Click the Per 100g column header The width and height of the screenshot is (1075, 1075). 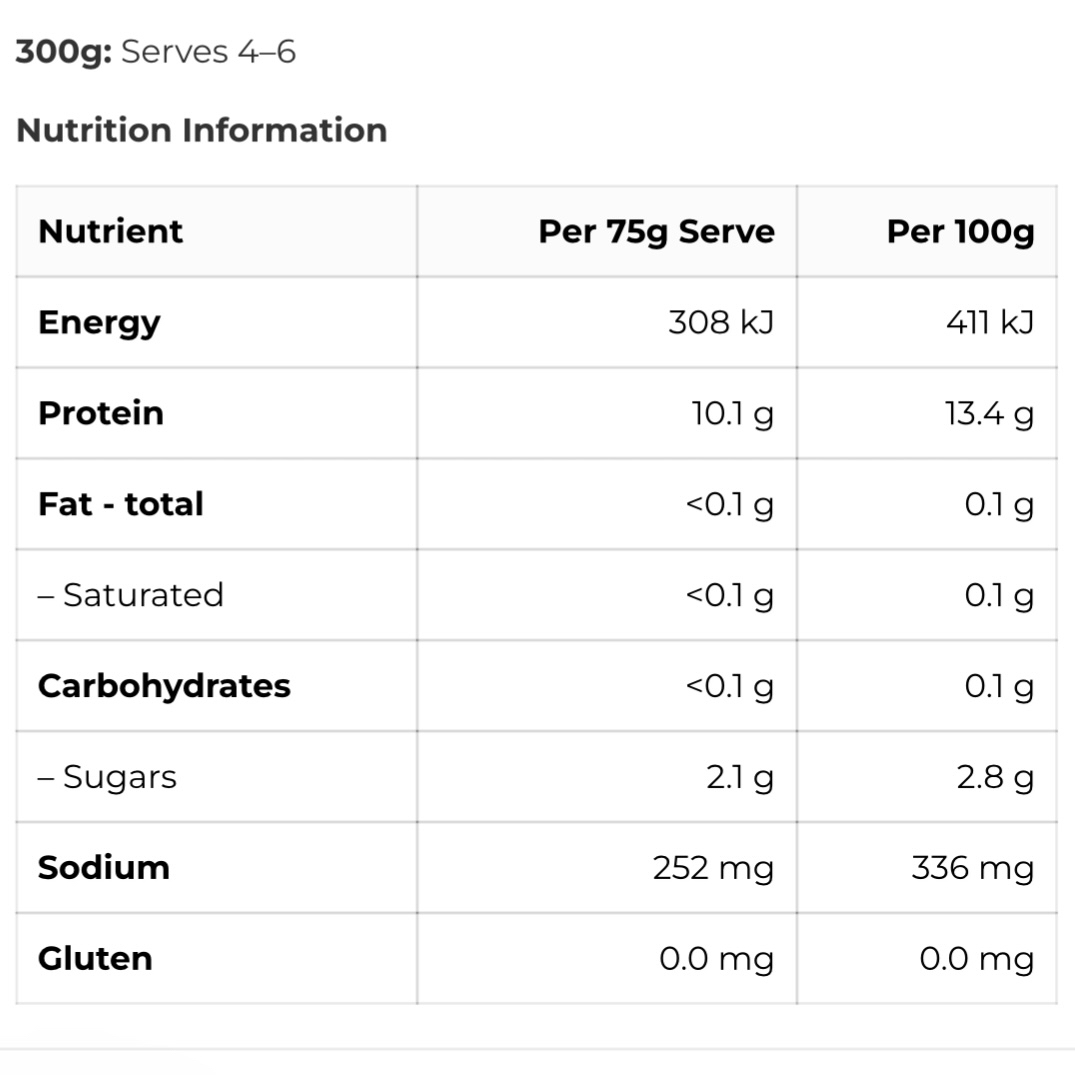tap(960, 231)
